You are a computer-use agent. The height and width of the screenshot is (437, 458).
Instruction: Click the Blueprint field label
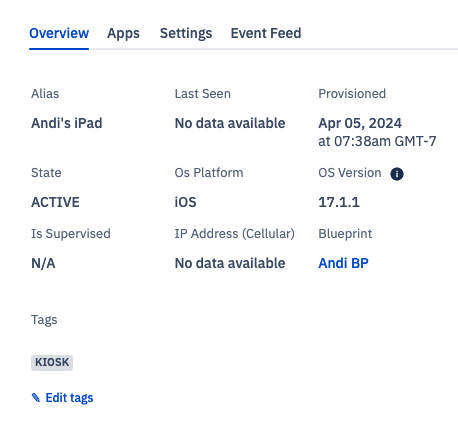[x=345, y=234]
